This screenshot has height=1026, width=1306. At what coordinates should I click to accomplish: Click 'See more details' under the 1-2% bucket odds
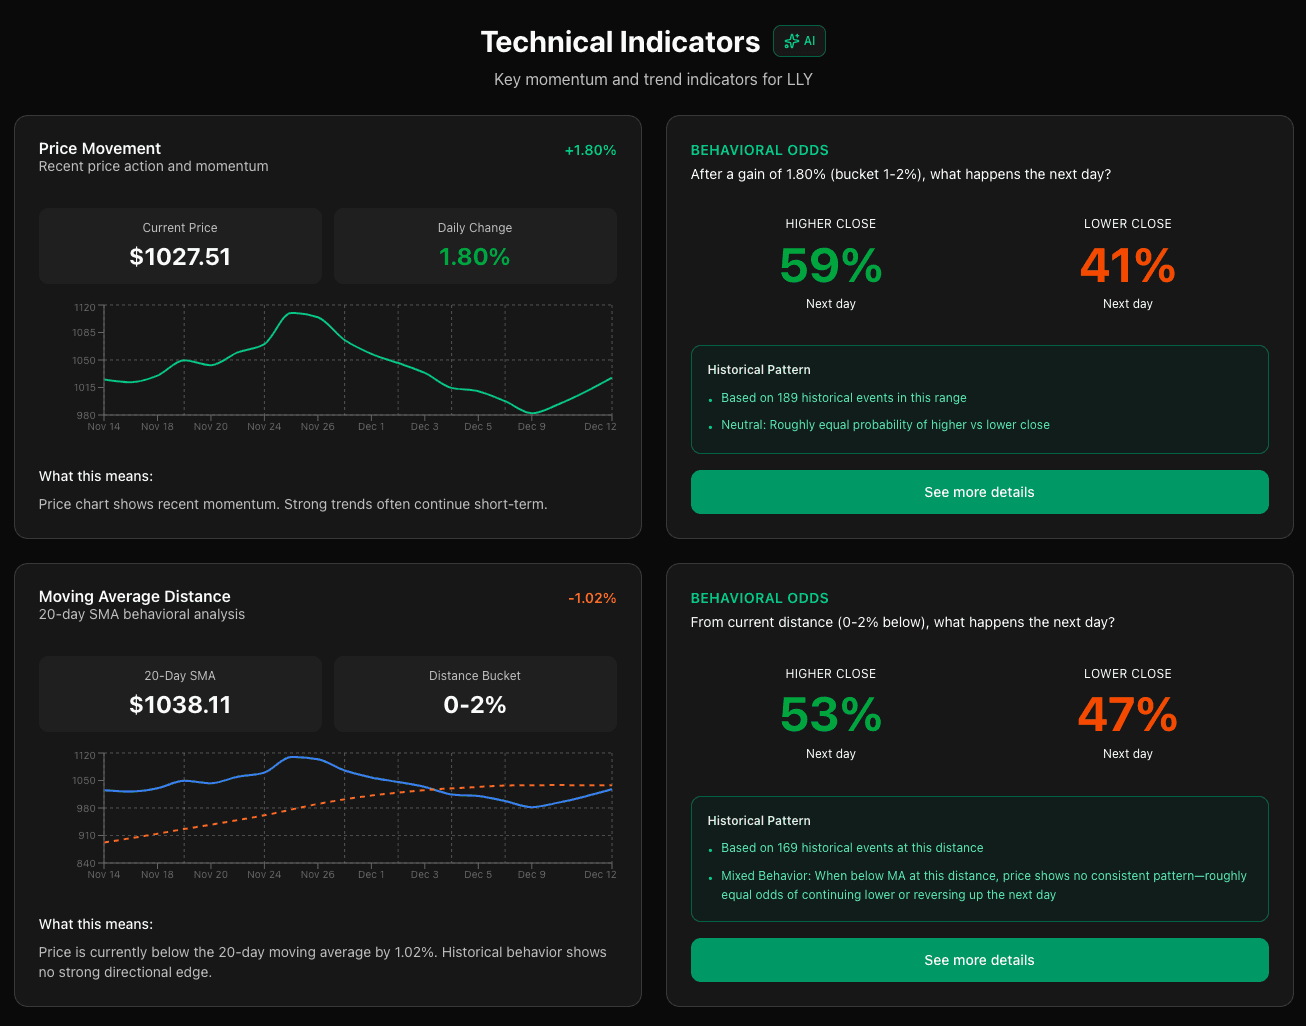(x=979, y=491)
